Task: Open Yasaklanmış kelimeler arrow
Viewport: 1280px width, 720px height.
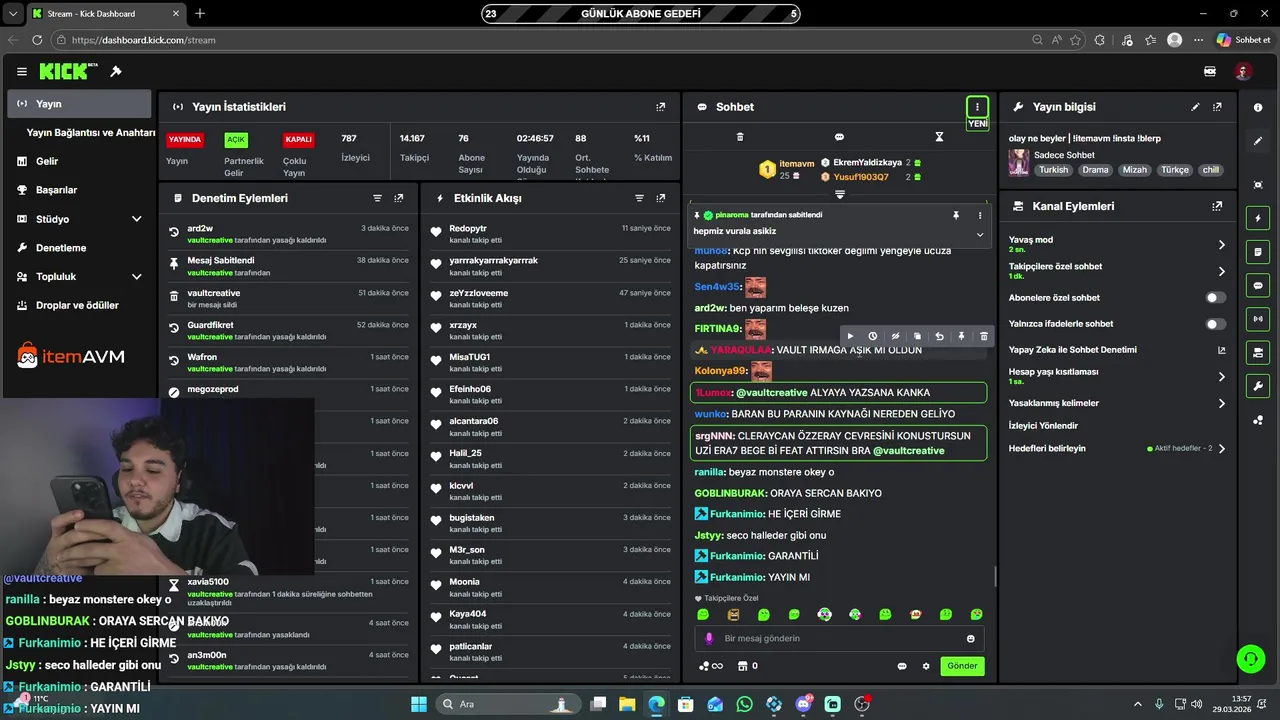Action: 1221,403
